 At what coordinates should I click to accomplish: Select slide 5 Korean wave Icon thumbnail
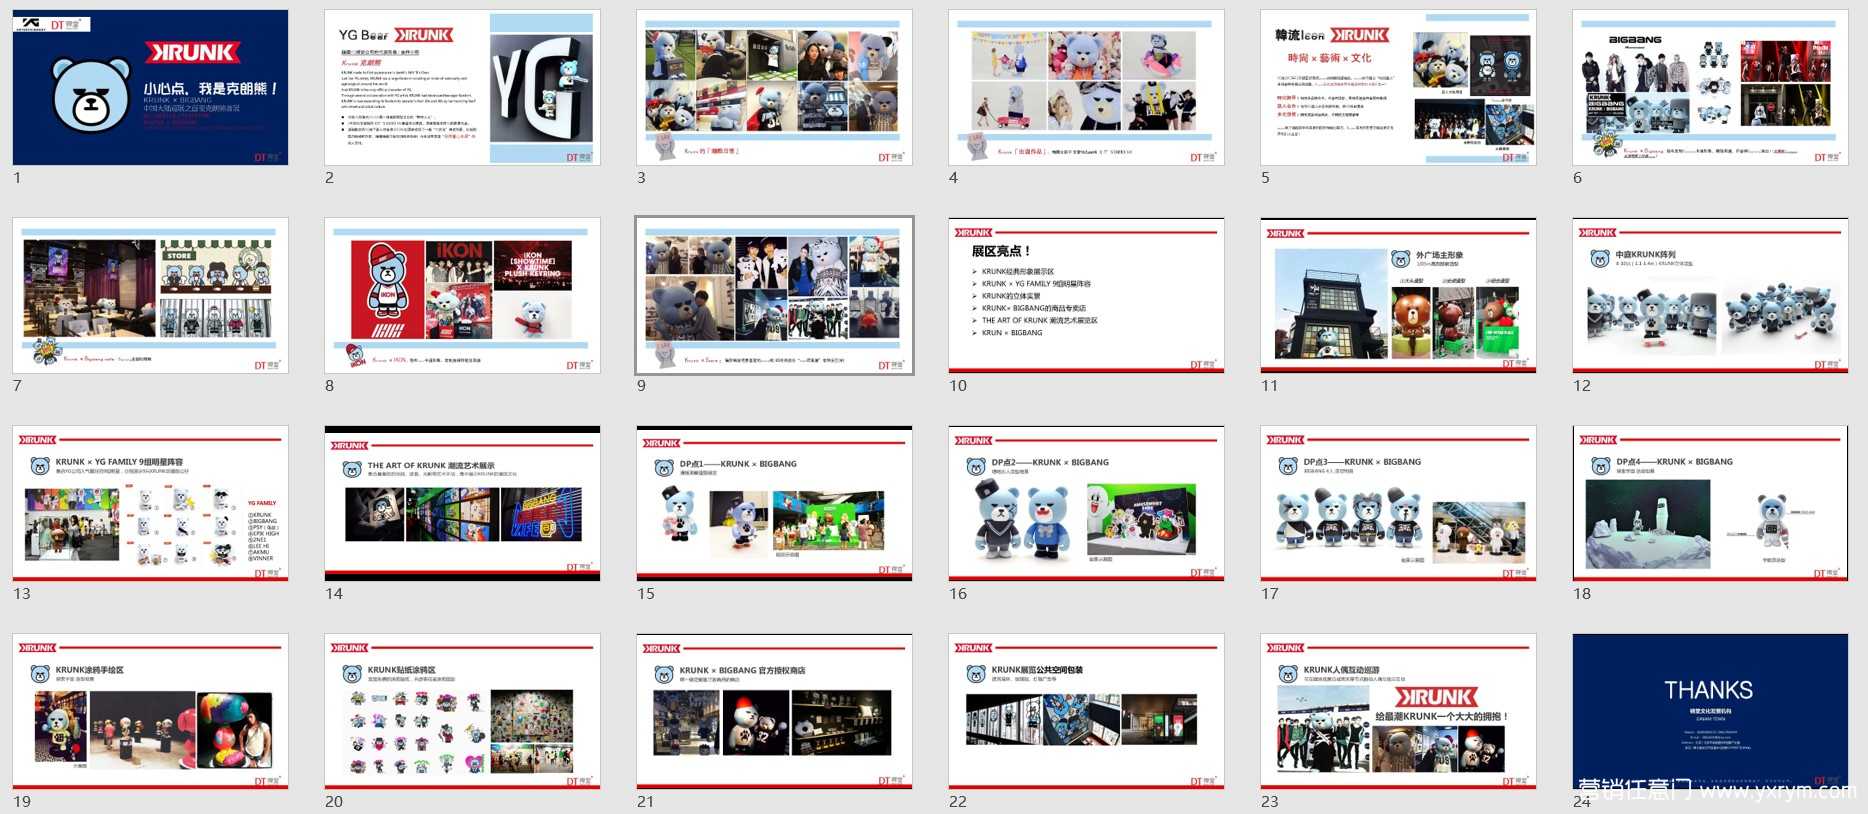[x=1398, y=88]
